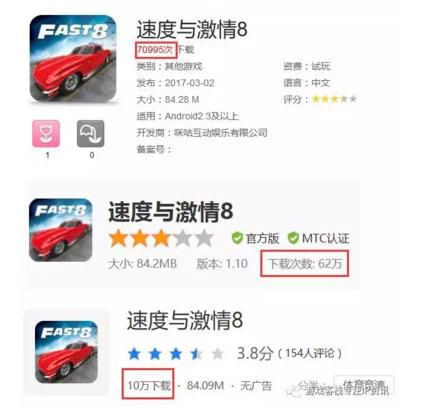Click the 154人评论 review count
This screenshot has height=418, width=428.
[310, 353]
